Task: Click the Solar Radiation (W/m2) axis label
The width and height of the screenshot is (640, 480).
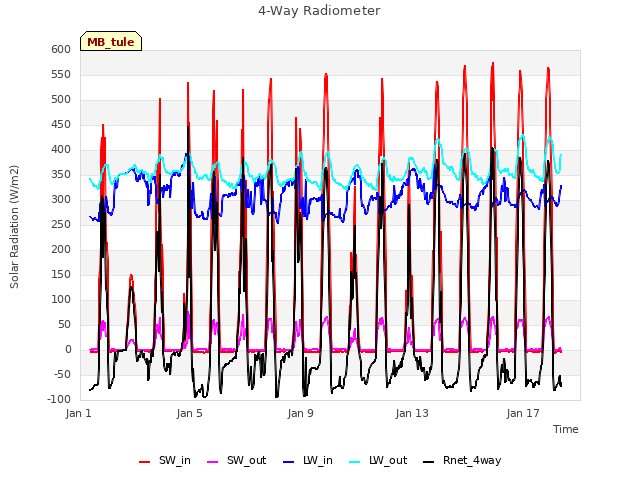Action: pos(14,227)
